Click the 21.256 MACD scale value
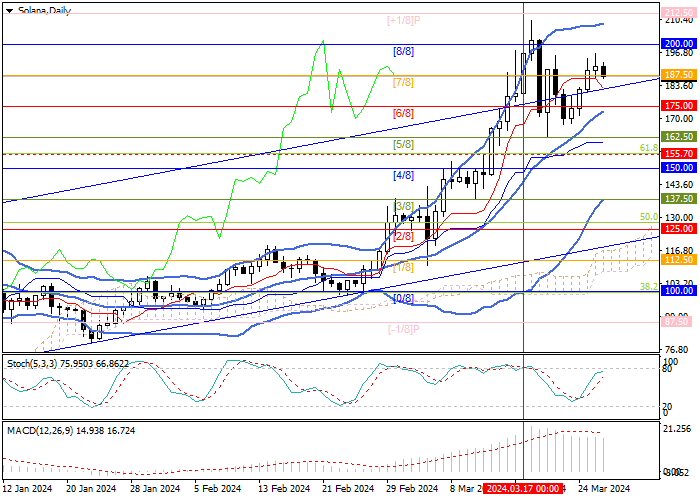 677,429
